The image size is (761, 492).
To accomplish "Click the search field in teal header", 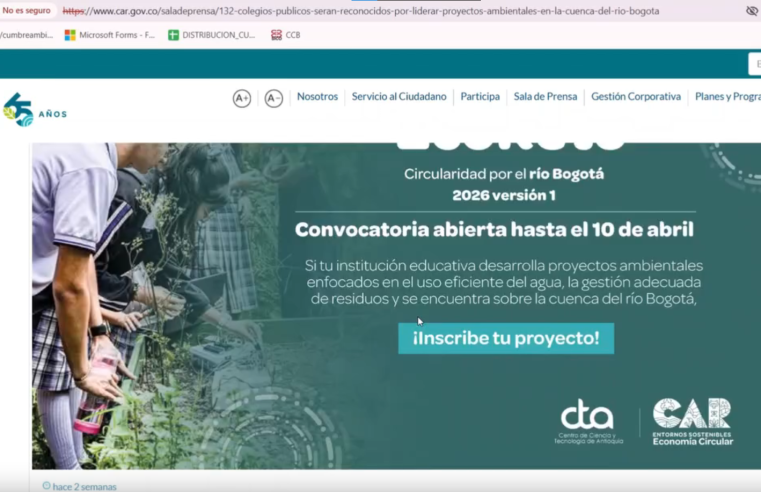I will (755, 64).
